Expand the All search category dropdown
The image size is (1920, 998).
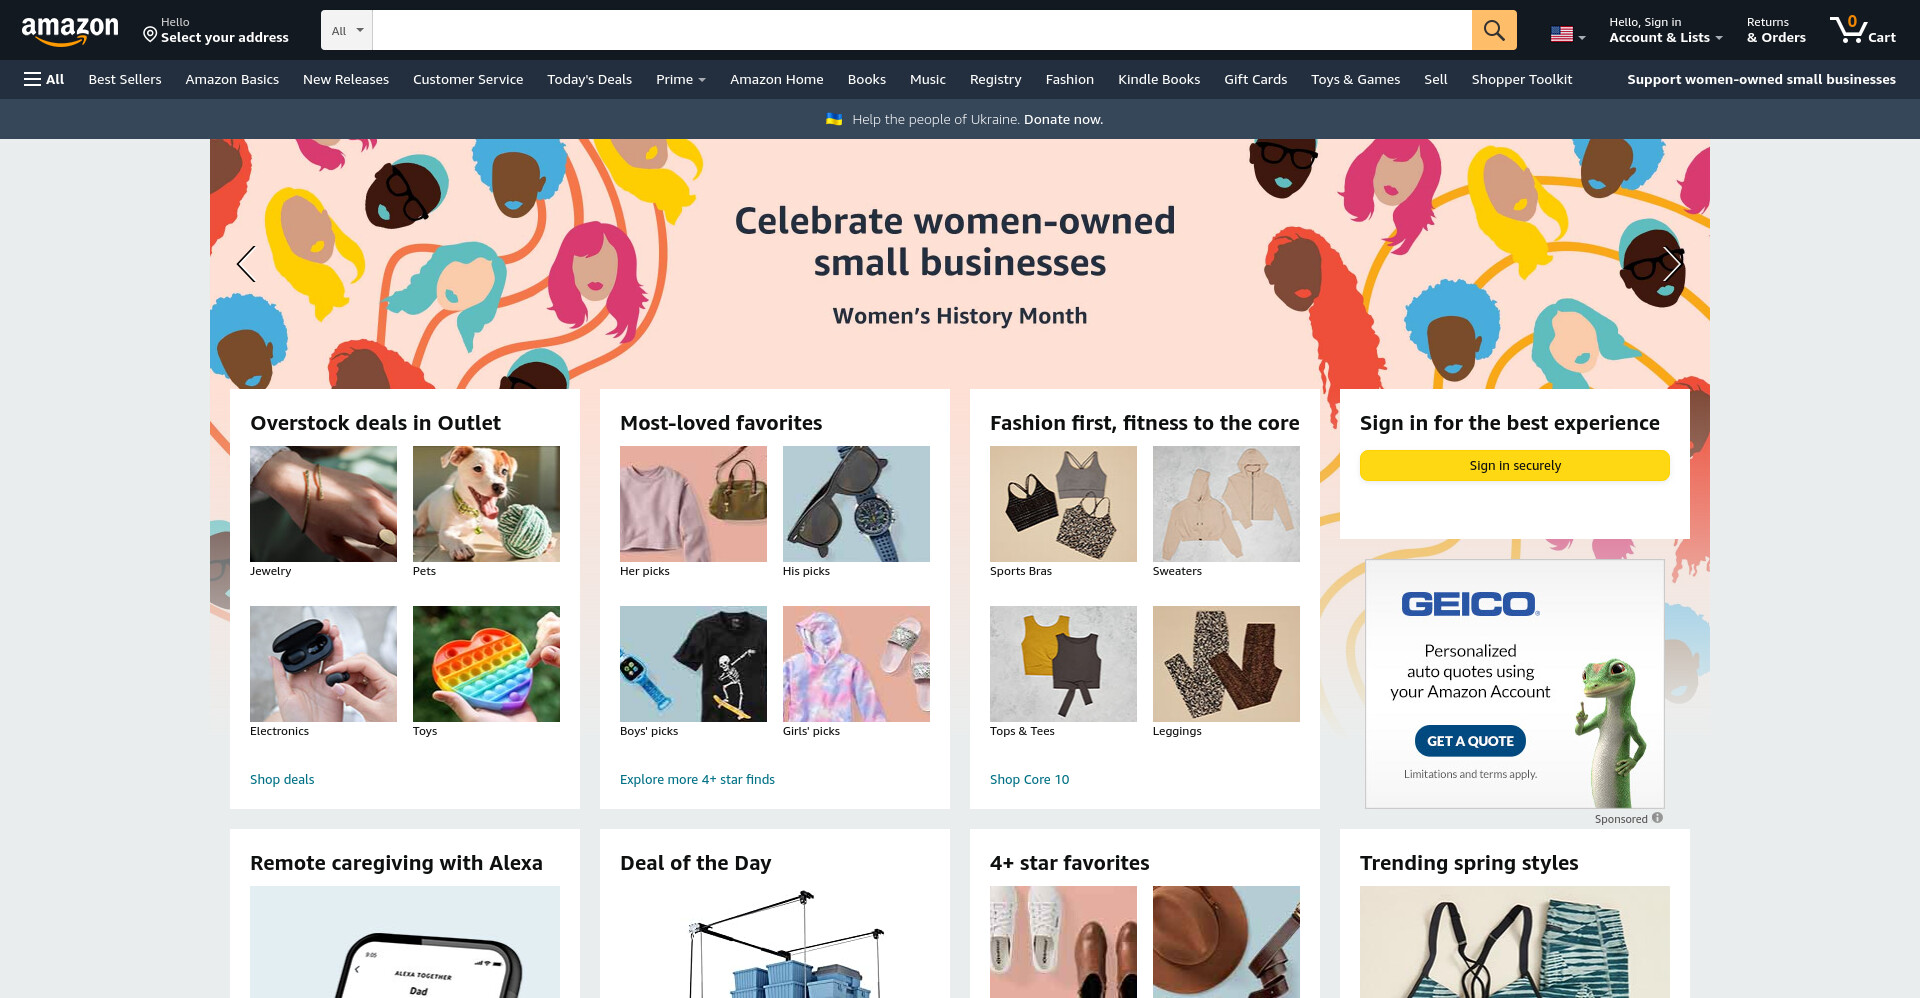(347, 30)
